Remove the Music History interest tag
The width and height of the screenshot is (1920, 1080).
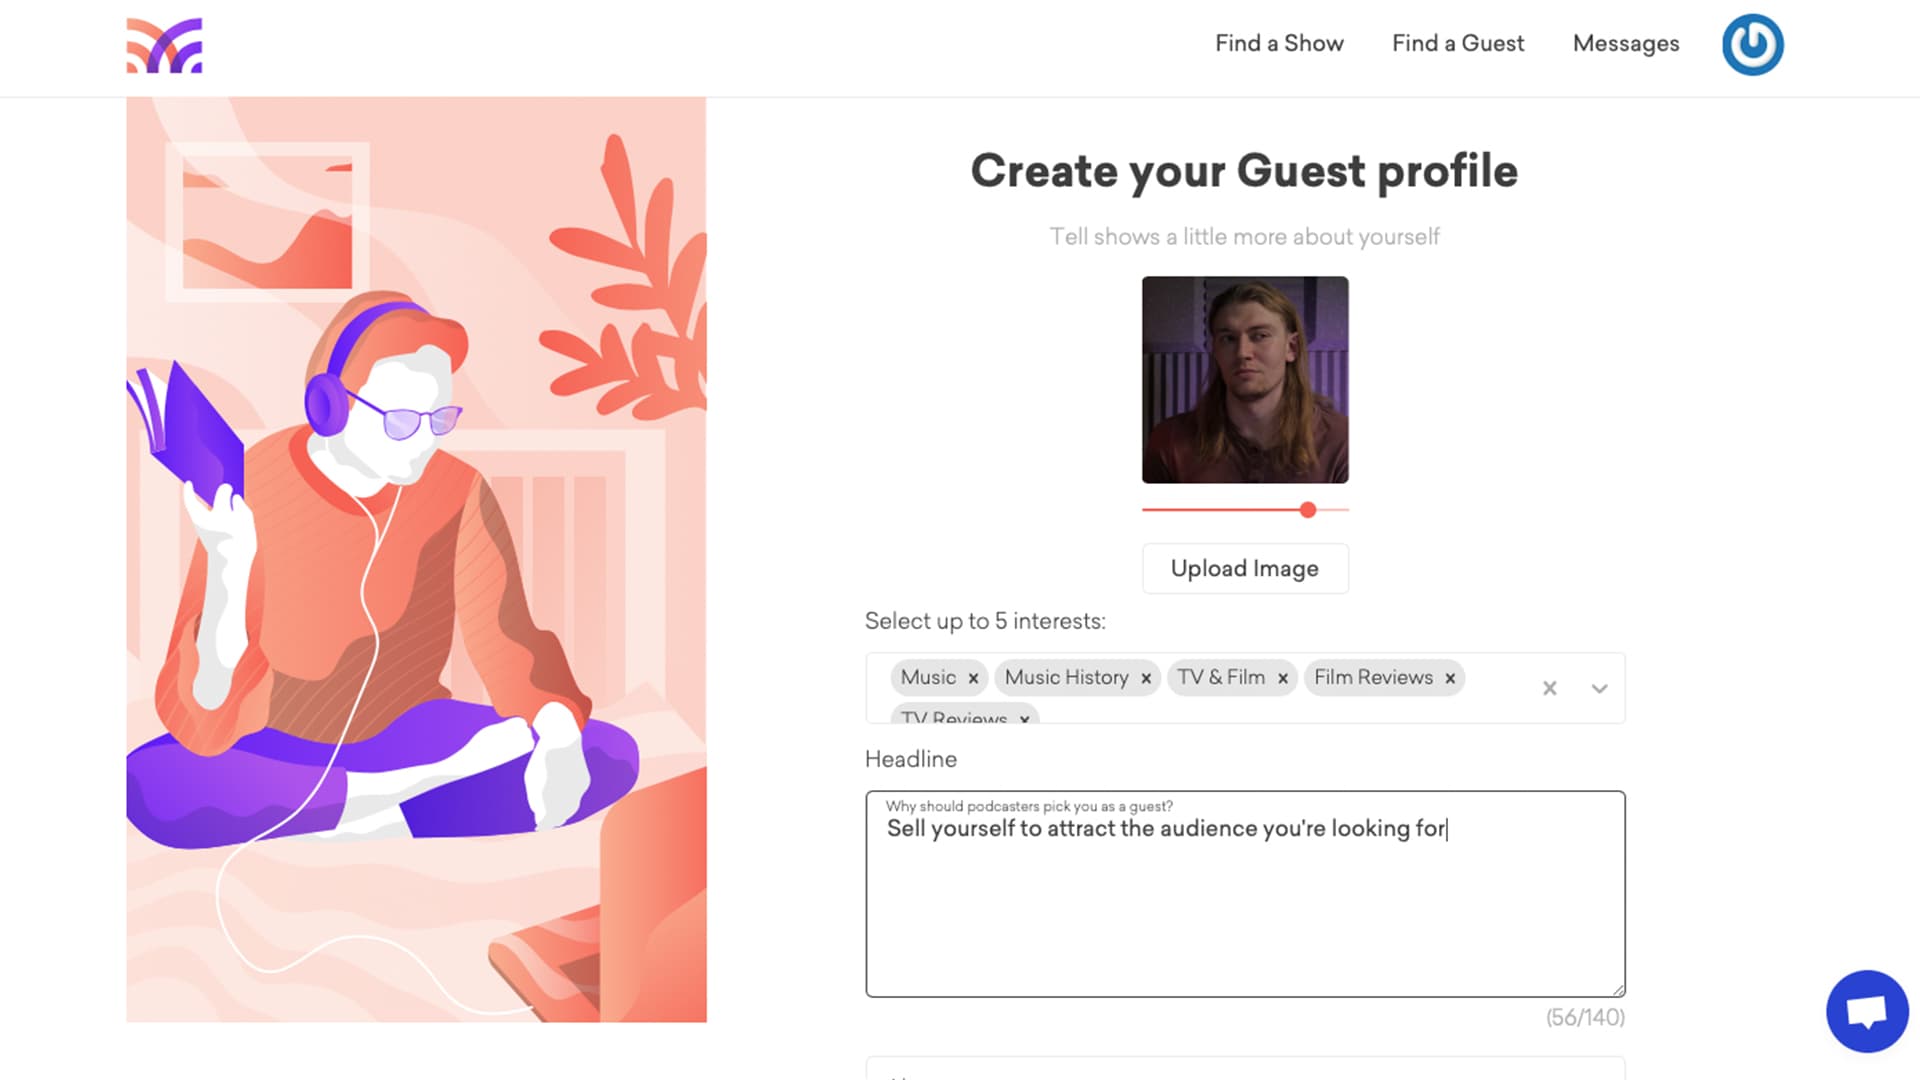(1146, 678)
